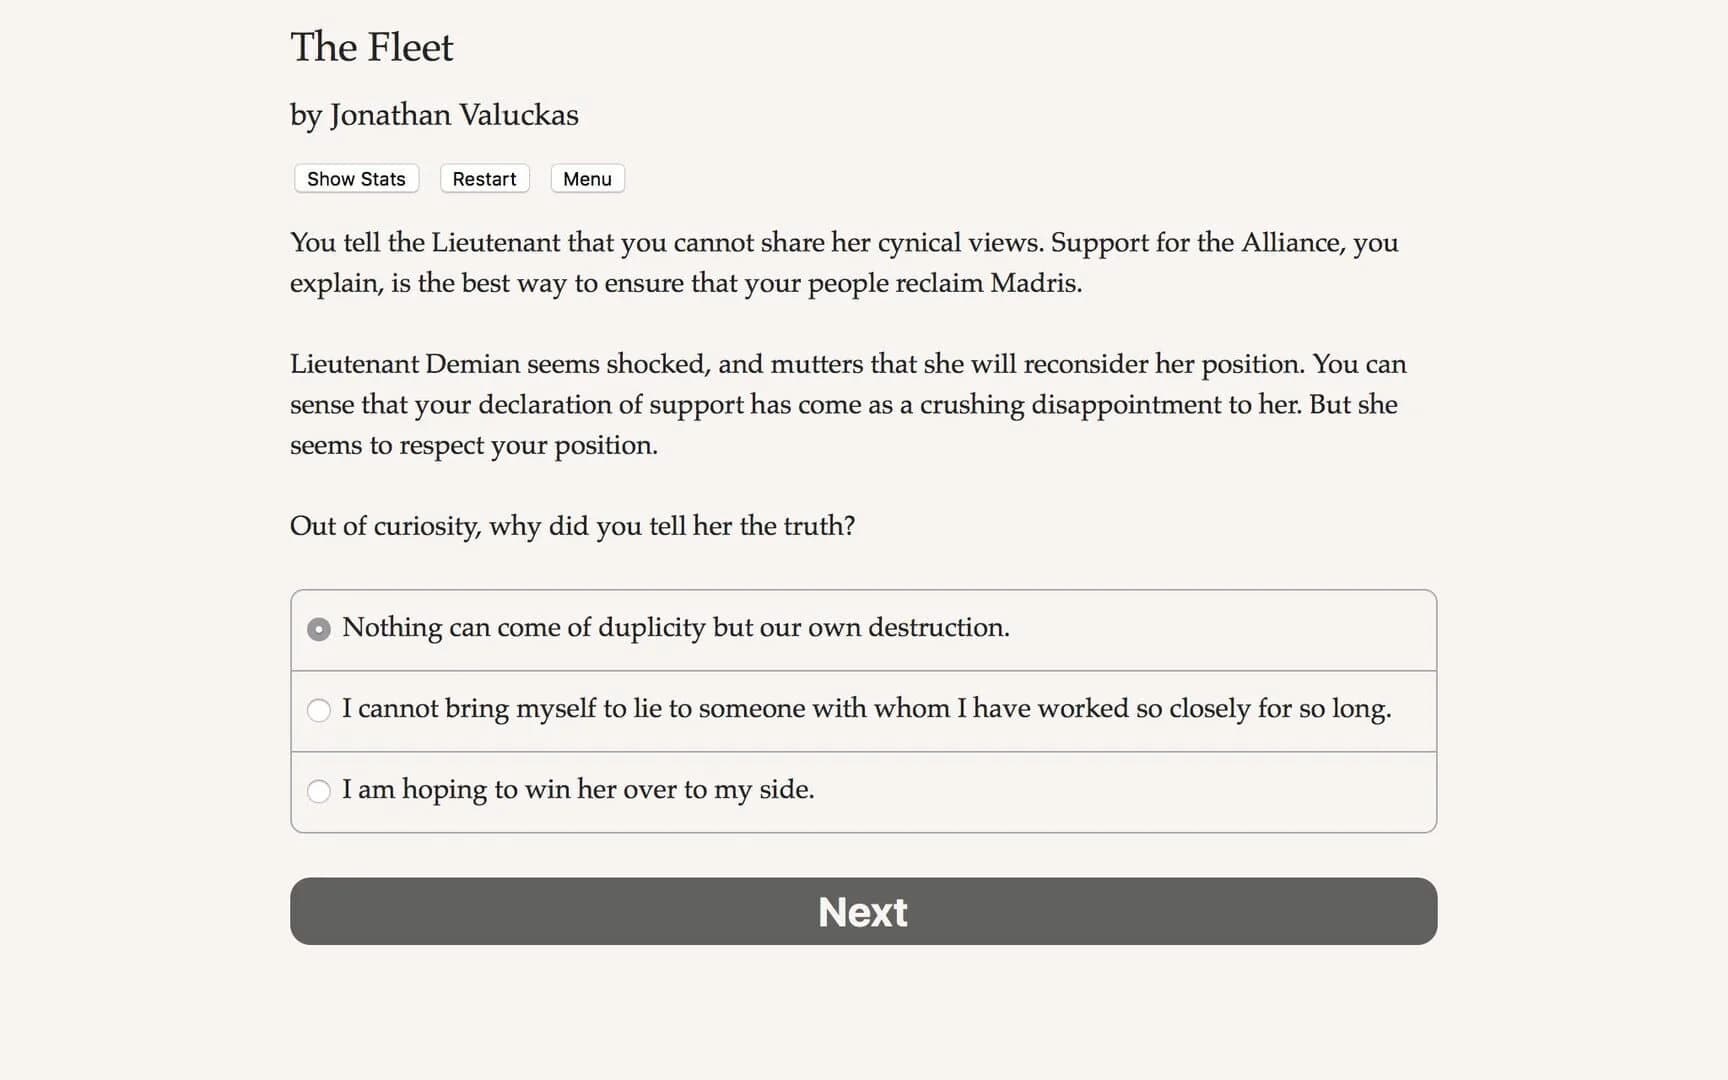The image size is (1728, 1080).
Task: Select the currently marked first answer choice
Action: tap(675, 629)
